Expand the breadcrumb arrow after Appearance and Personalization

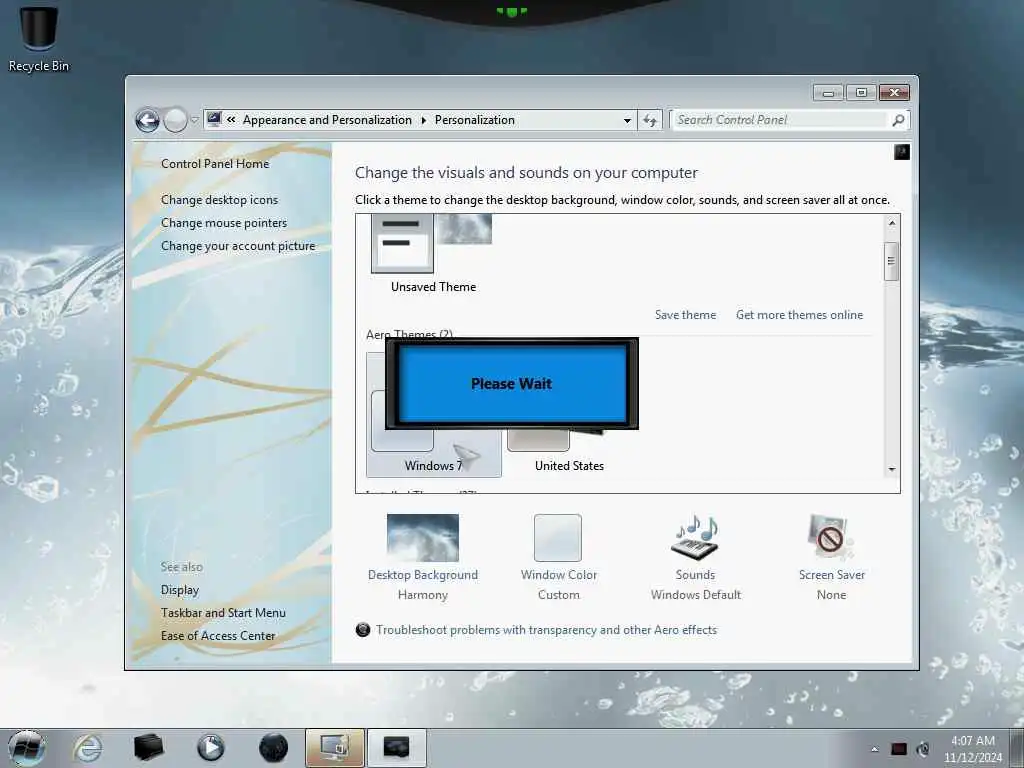point(423,120)
